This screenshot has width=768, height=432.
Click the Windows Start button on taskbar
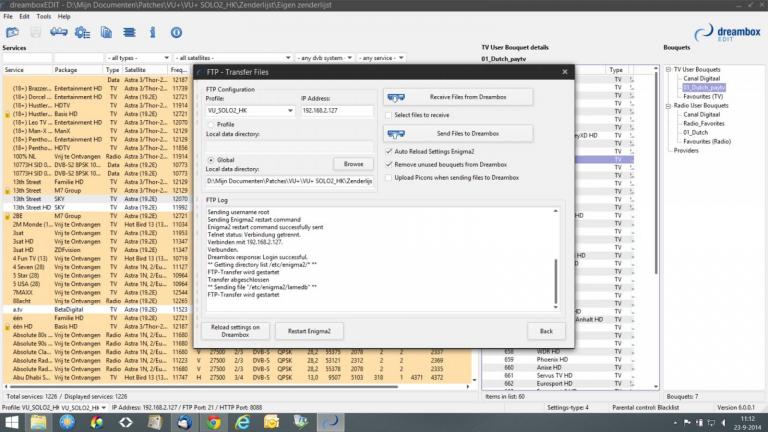point(13,422)
